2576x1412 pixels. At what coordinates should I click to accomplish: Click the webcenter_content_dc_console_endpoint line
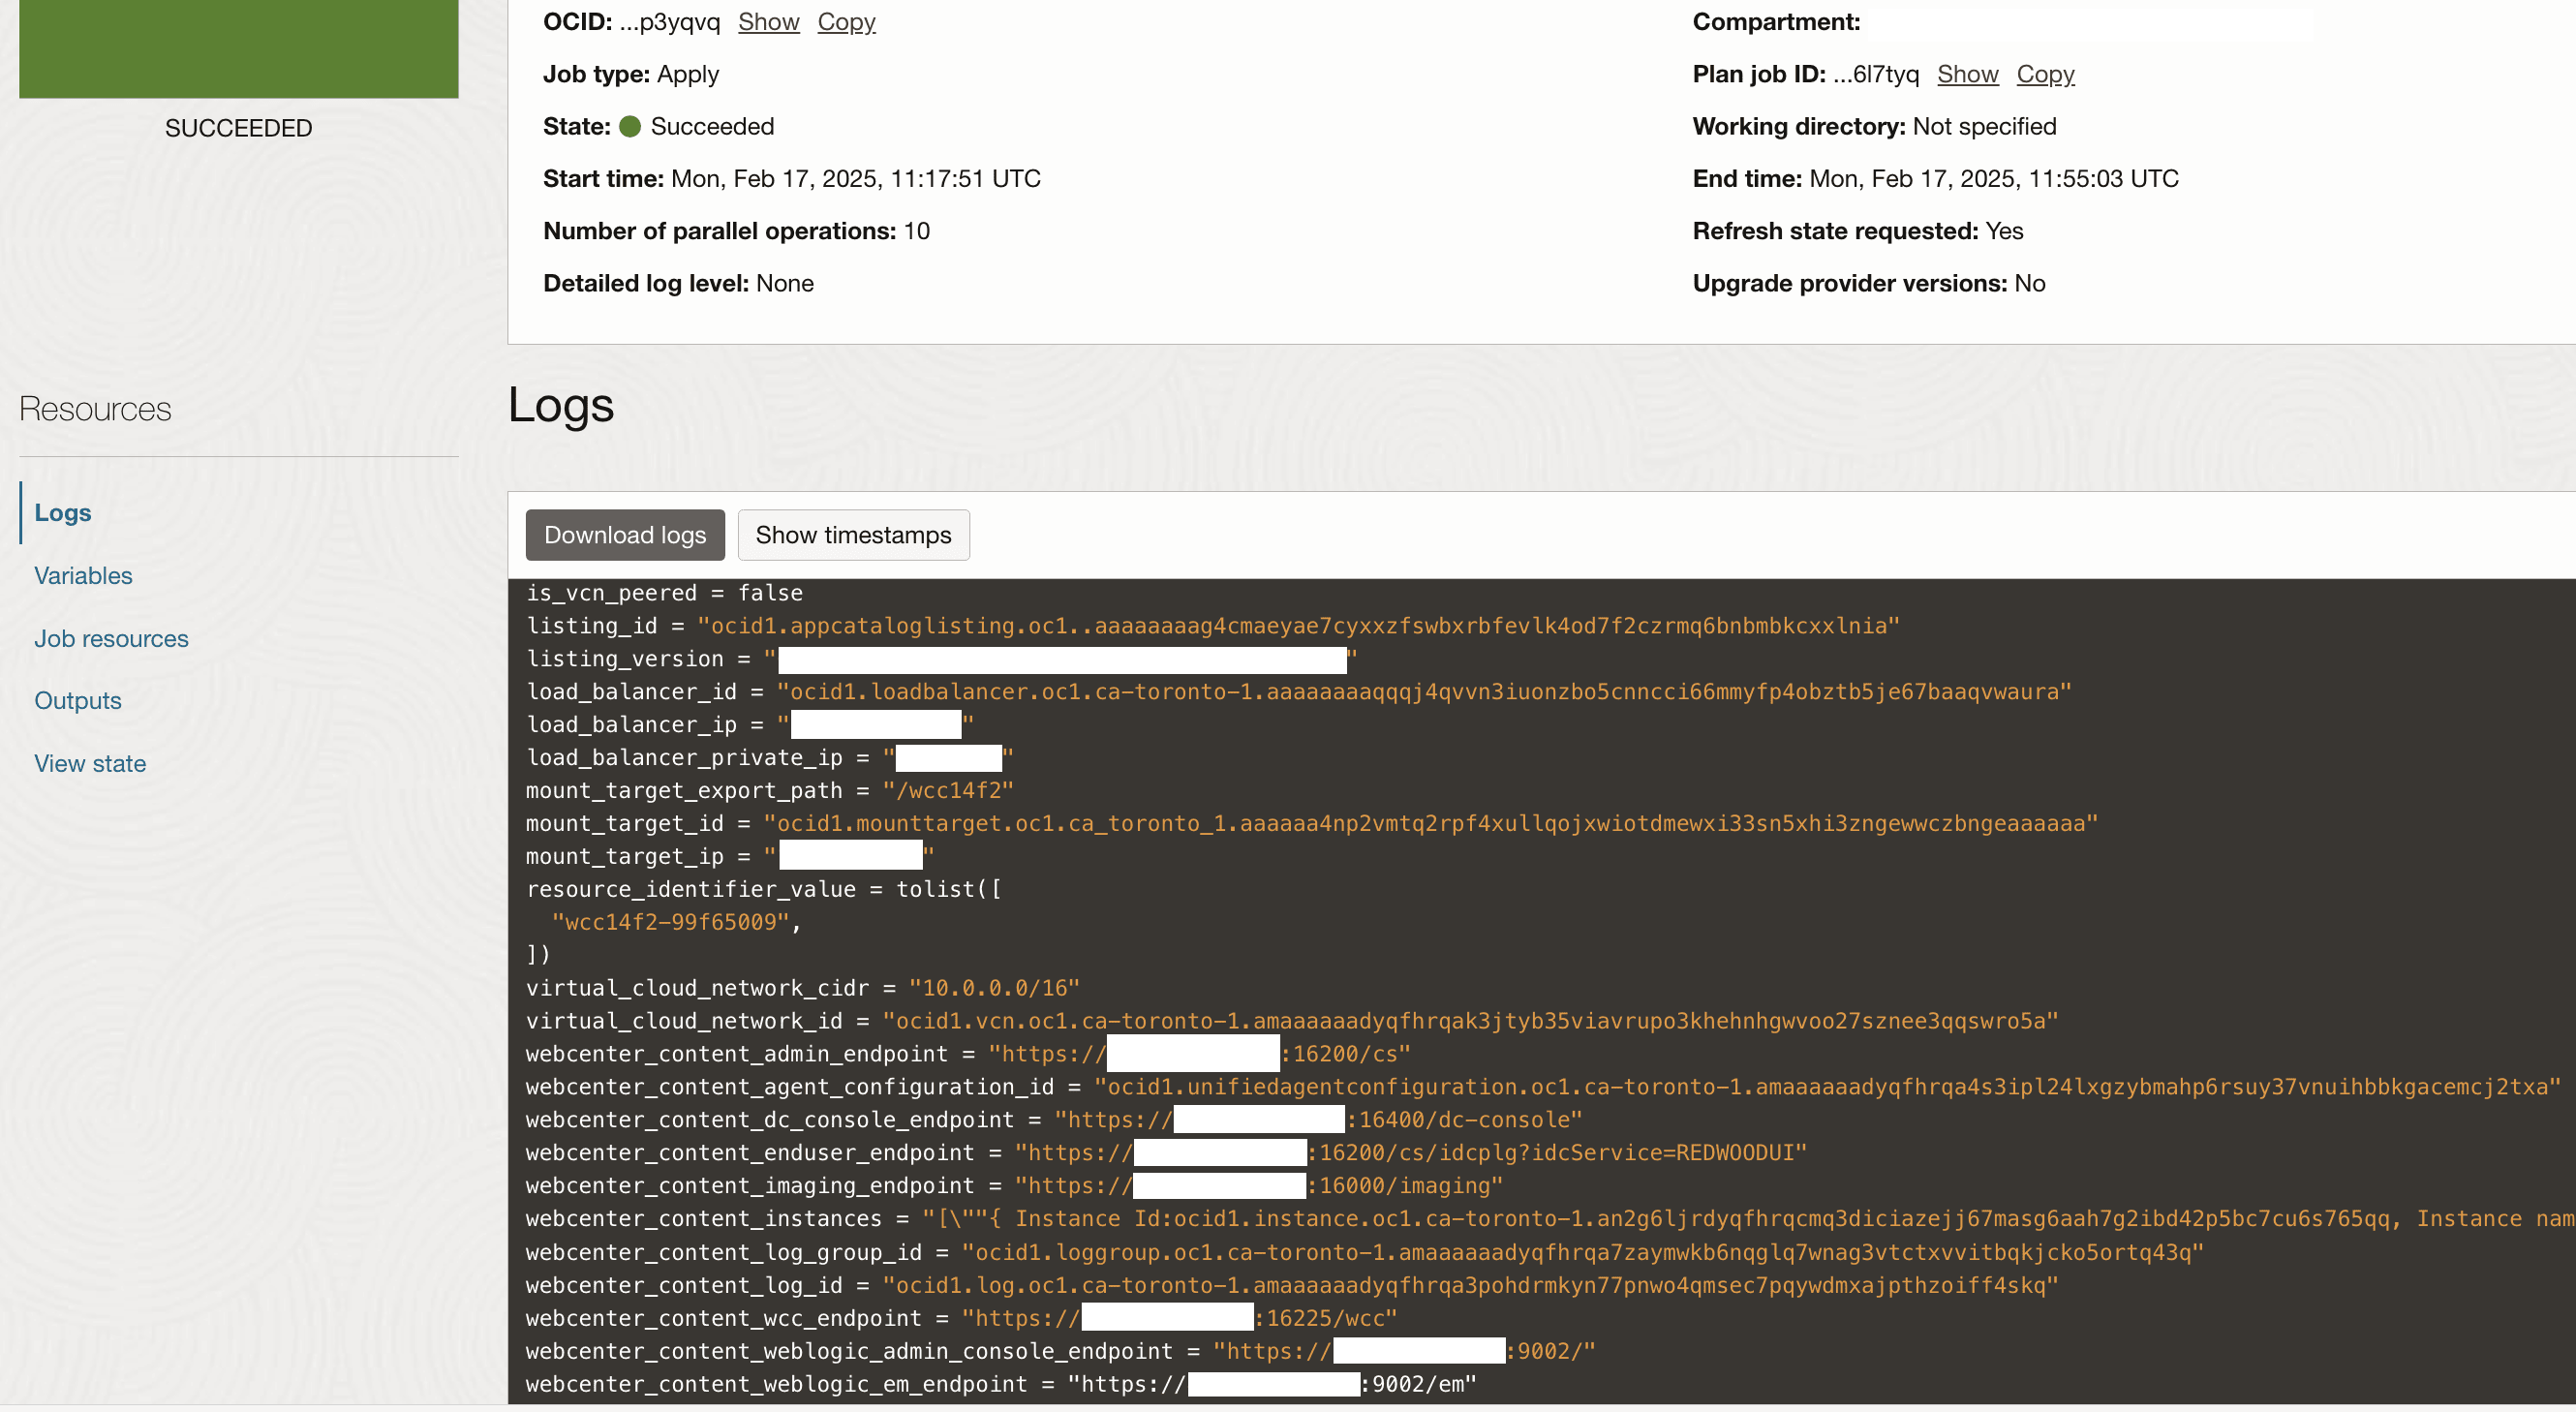point(1054,1120)
